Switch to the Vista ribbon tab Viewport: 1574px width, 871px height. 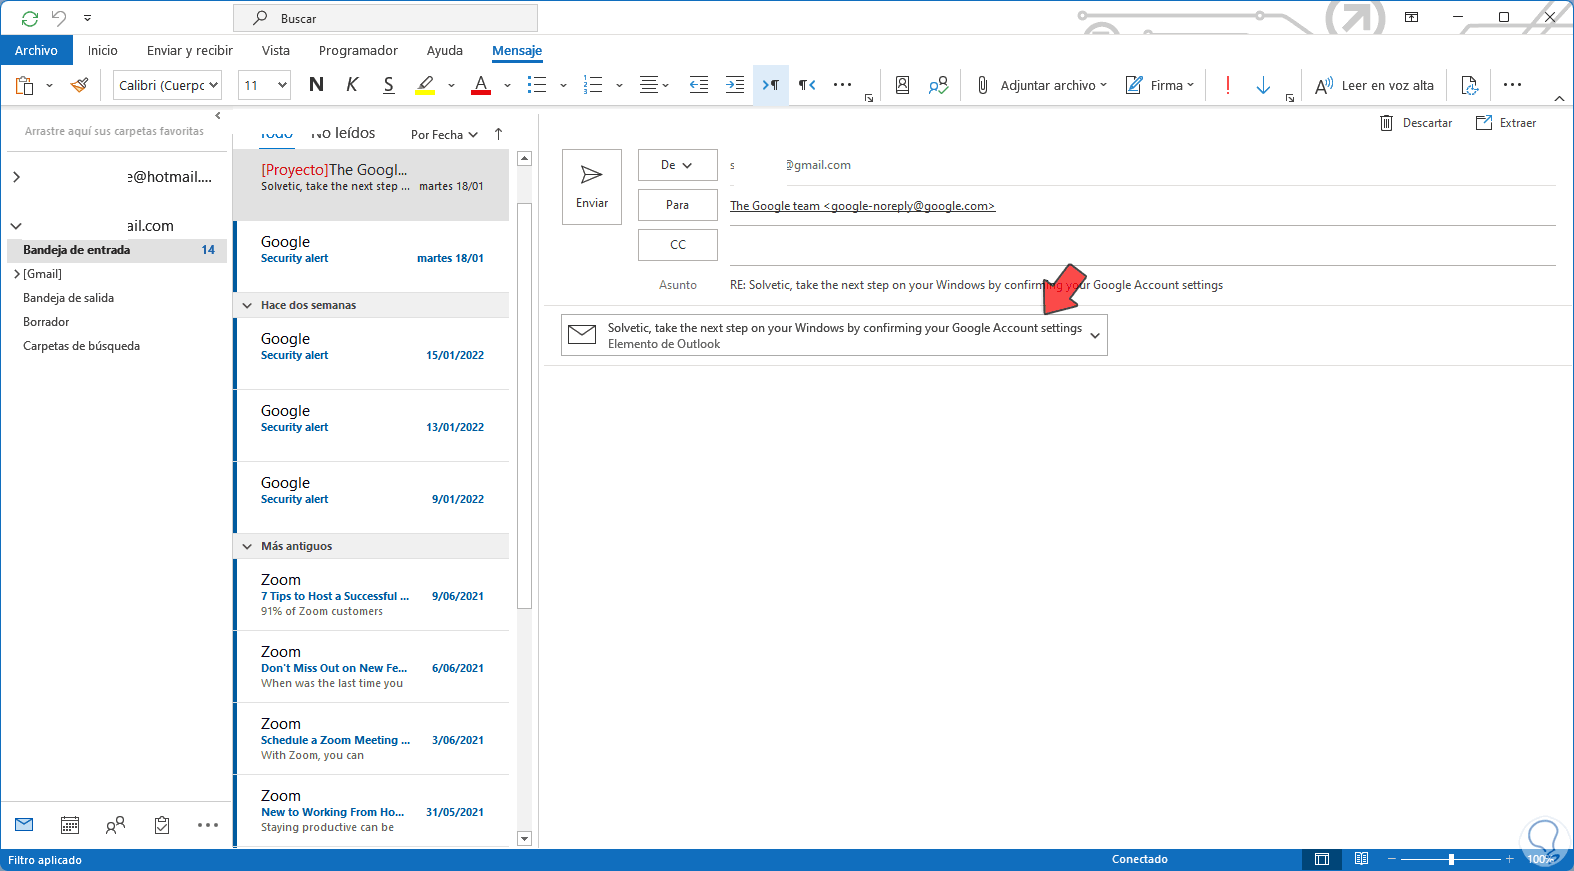(275, 50)
